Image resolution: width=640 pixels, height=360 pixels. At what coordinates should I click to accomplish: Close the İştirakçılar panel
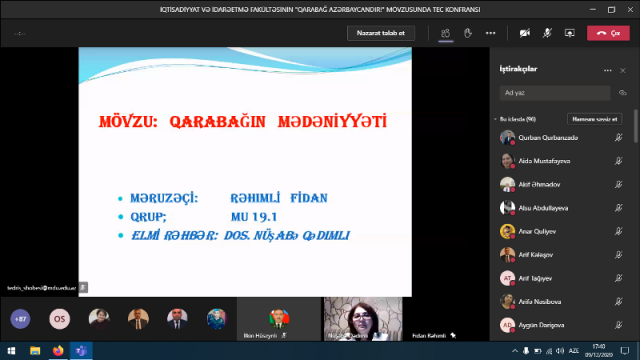coord(623,71)
